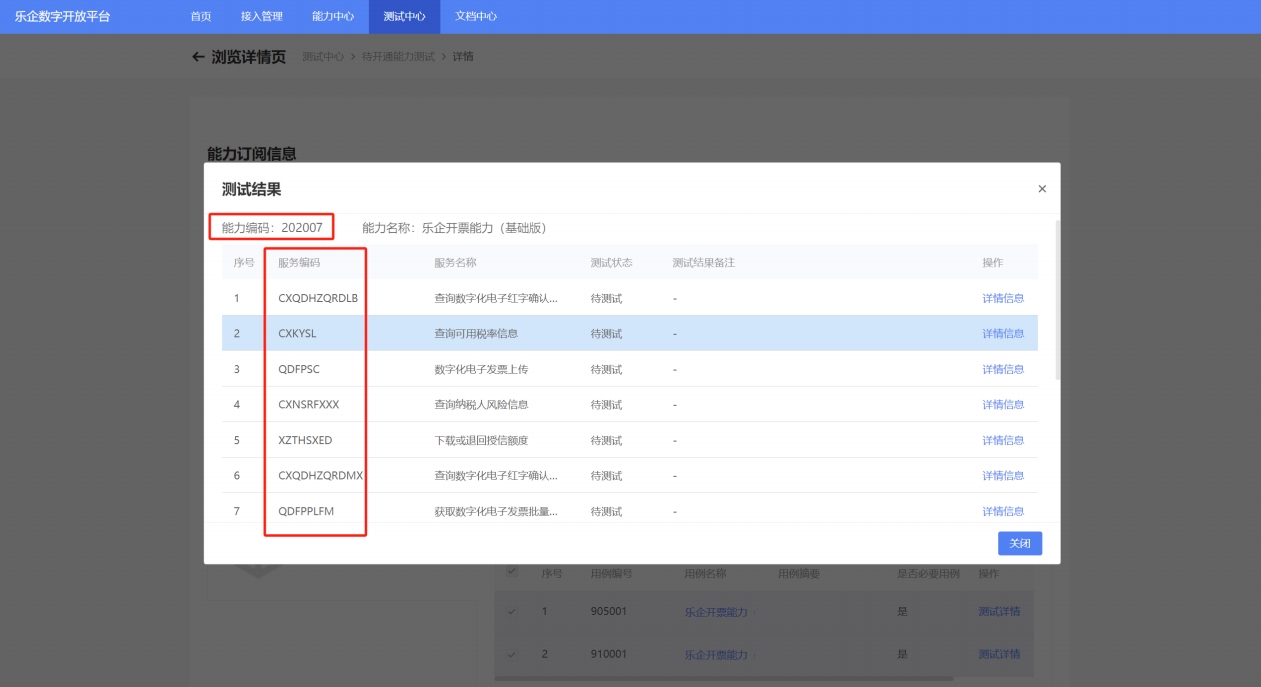Click the 乐企数字开放平台 logo title
Image resolution: width=1261 pixels, height=687 pixels.
pos(63,17)
